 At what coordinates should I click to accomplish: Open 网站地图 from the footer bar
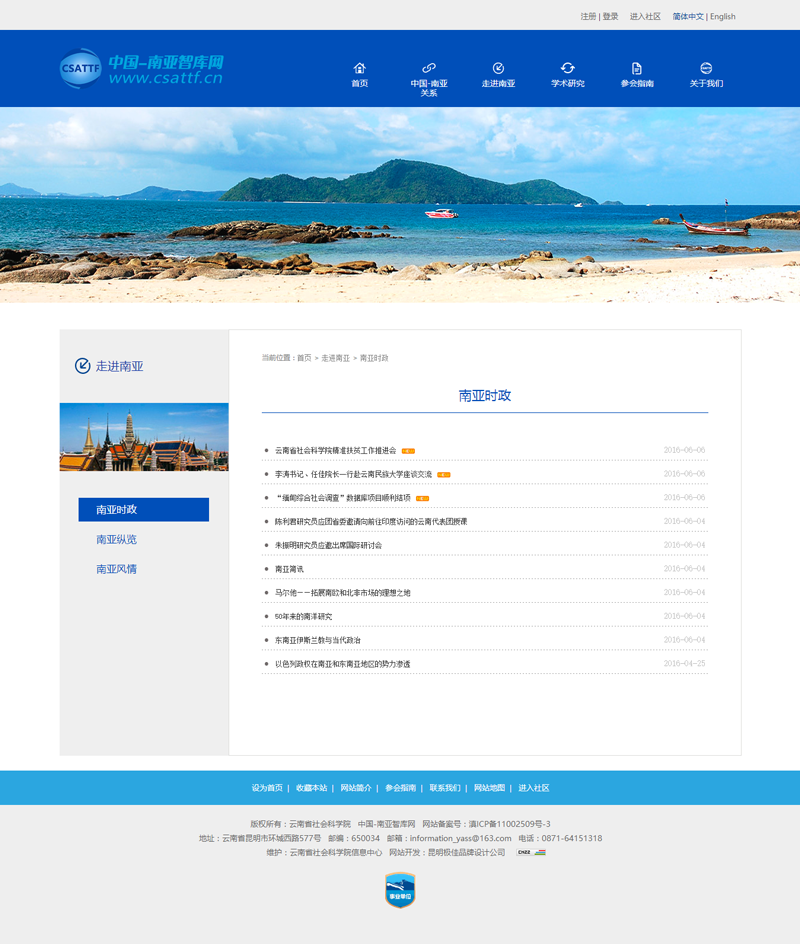[489, 788]
